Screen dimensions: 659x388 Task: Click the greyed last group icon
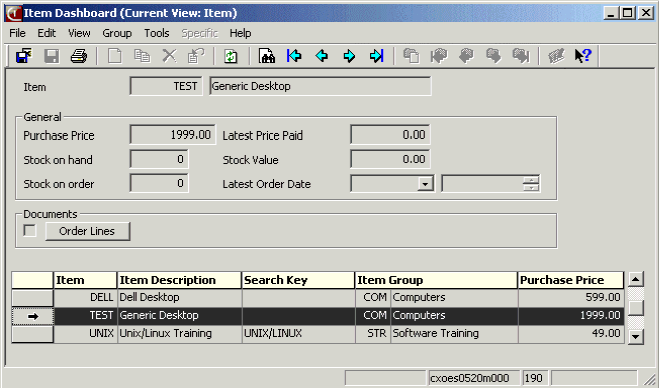click(x=521, y=55)
